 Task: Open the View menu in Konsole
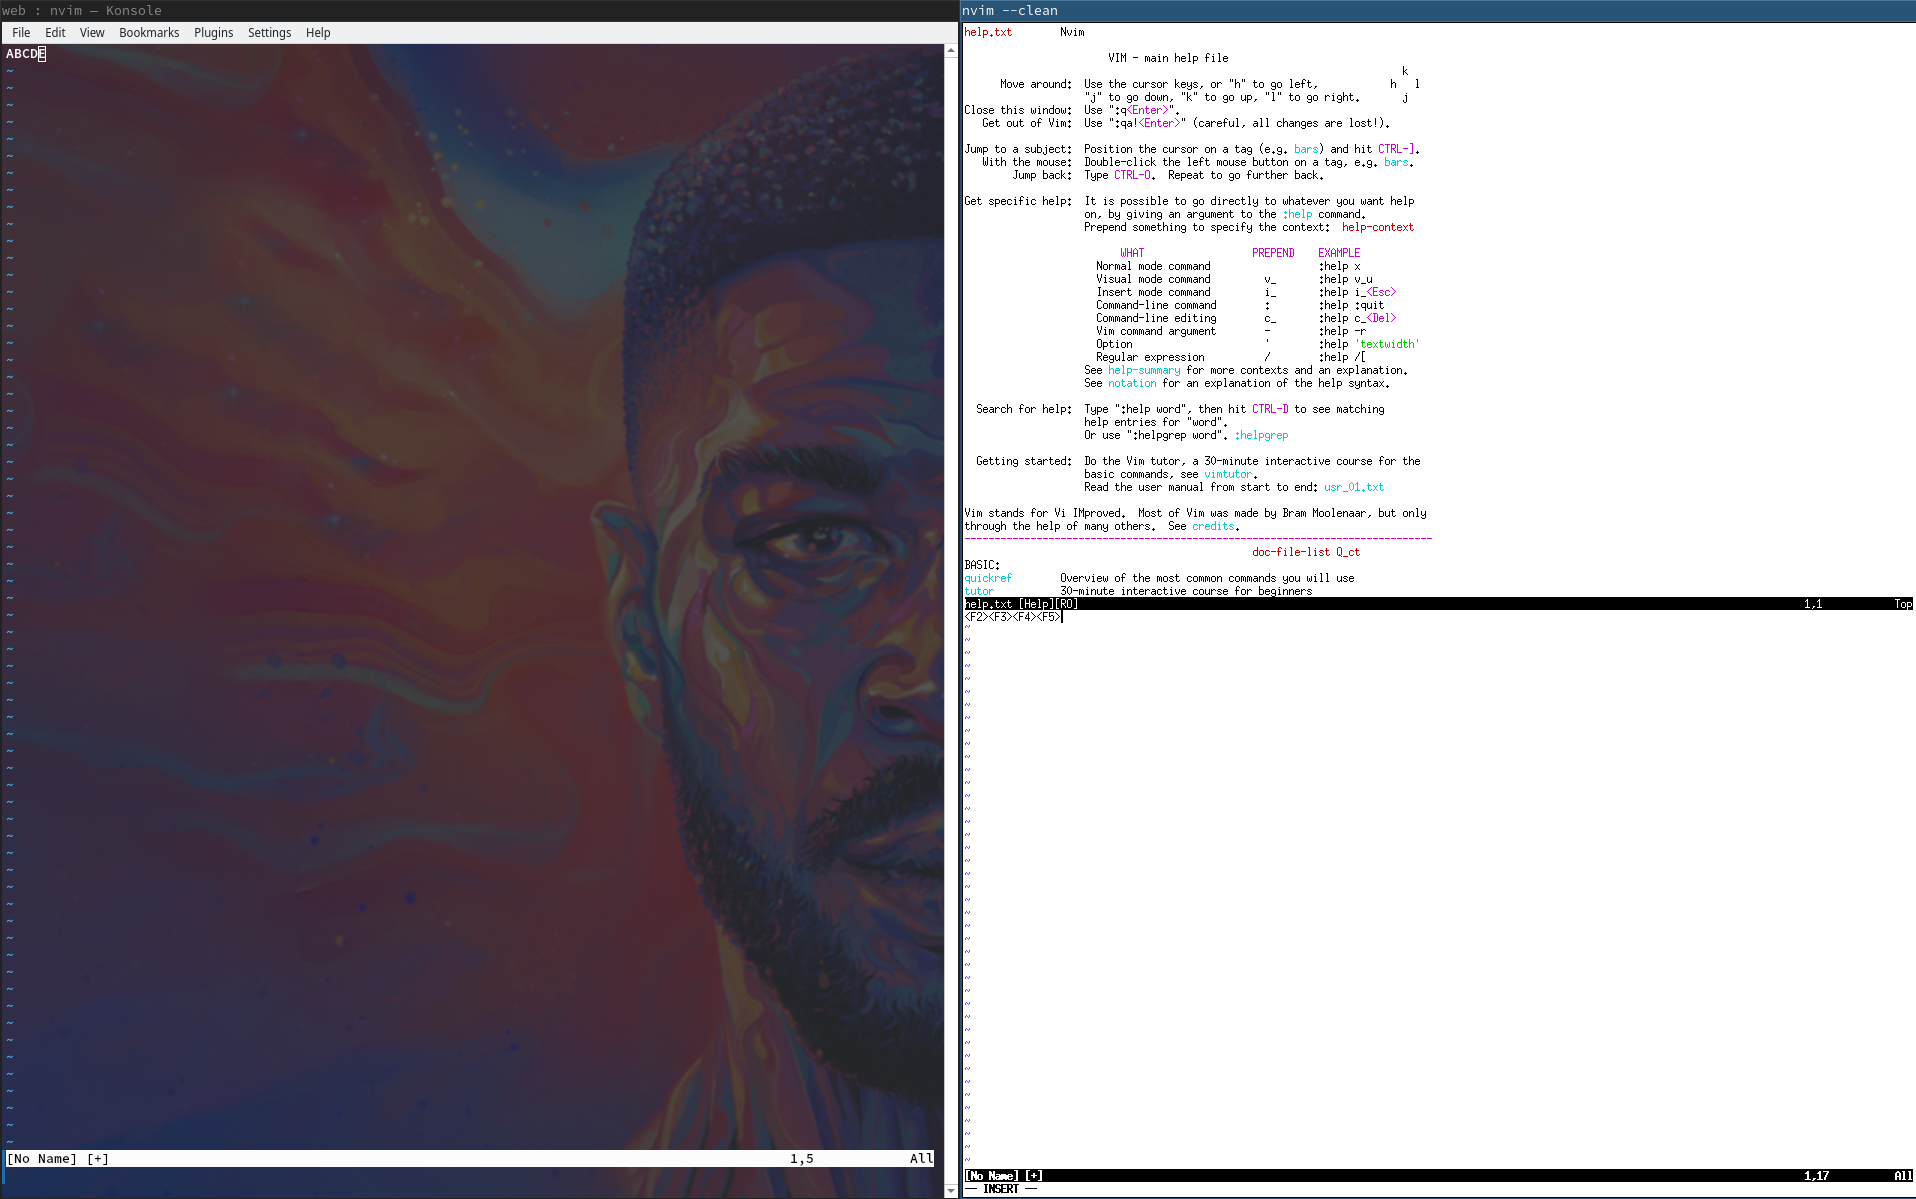coord(91,32)
